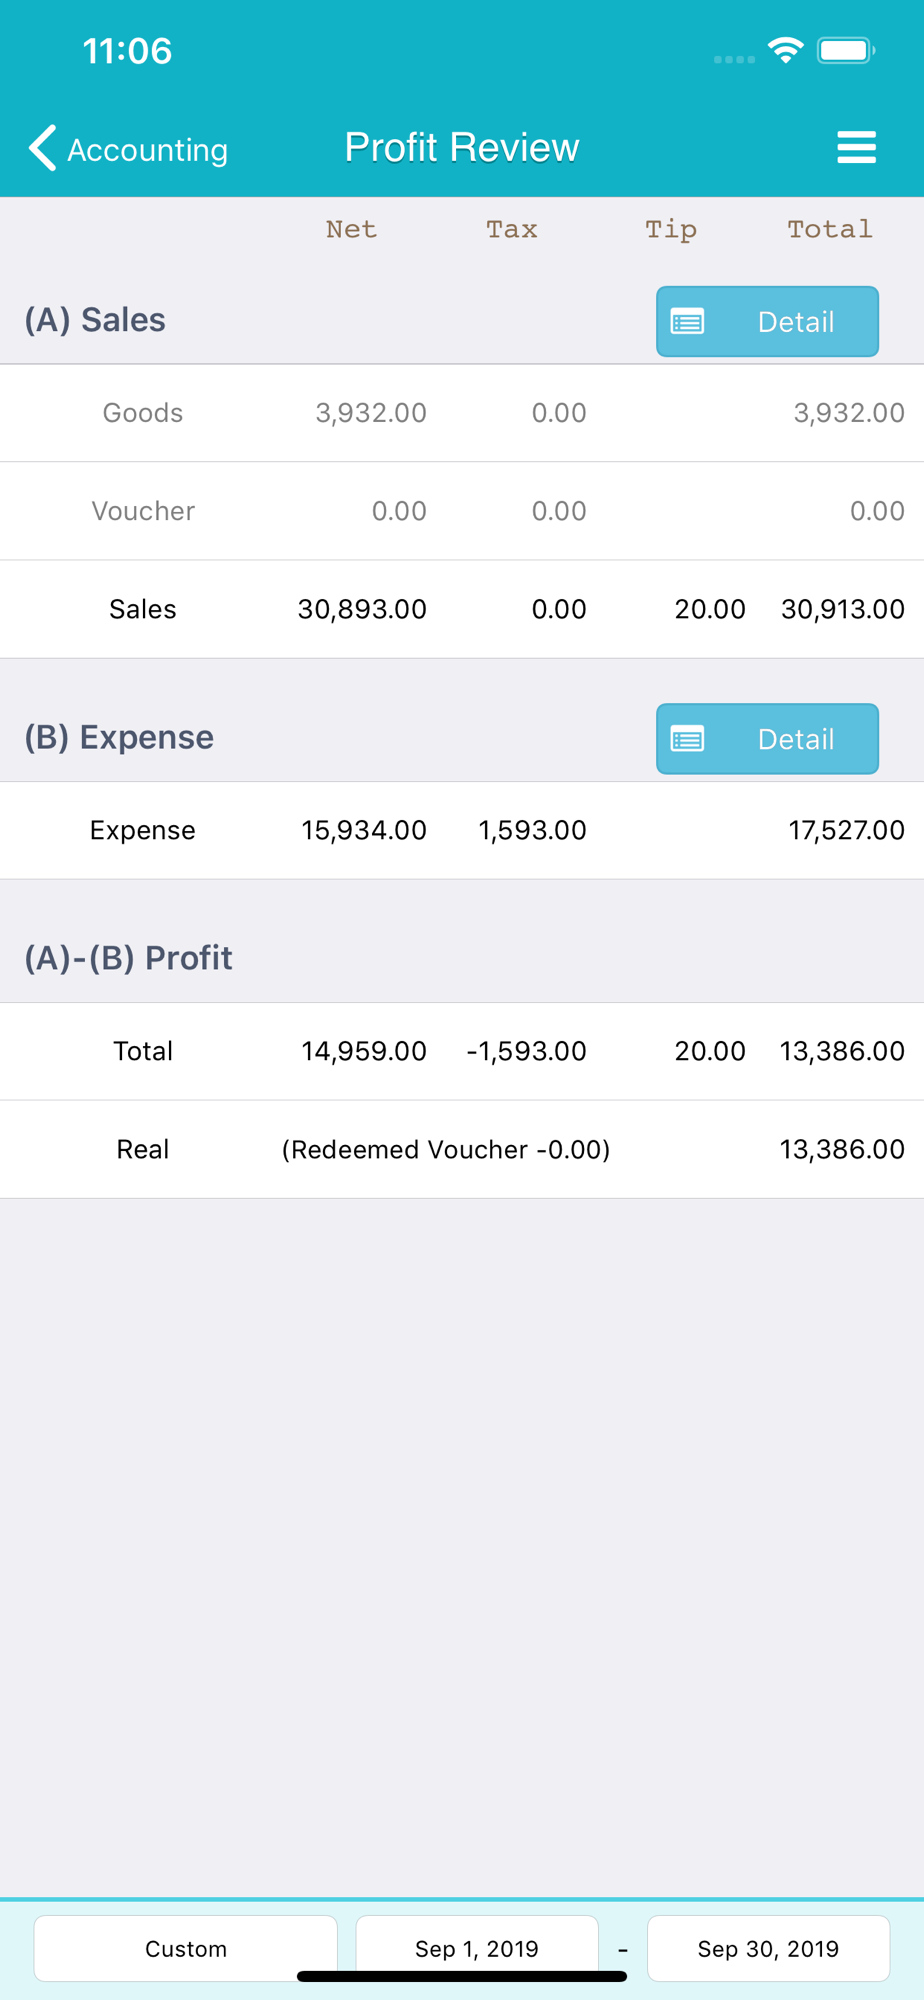Change the start date Sep 1, 2019
The height and width of the screenshot is (2000, 924).
click(x=477, y=1948)
